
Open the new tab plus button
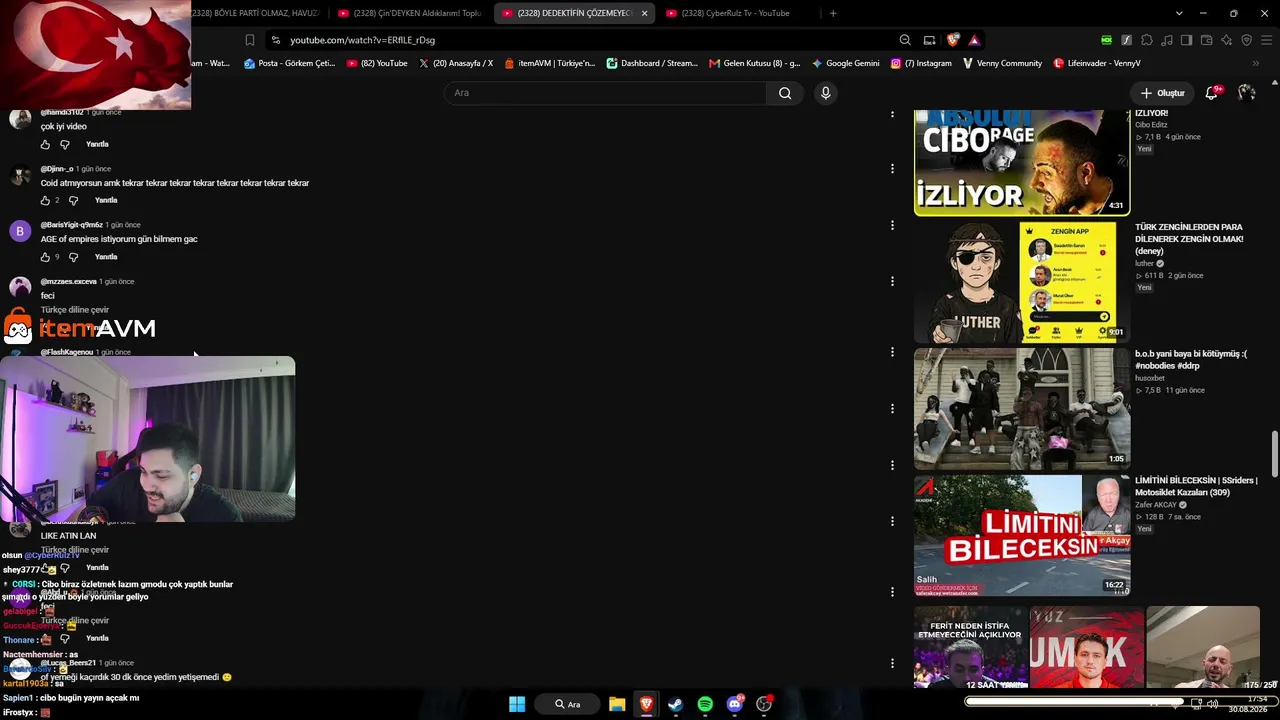pyautogui.click(x=833, y=13)
